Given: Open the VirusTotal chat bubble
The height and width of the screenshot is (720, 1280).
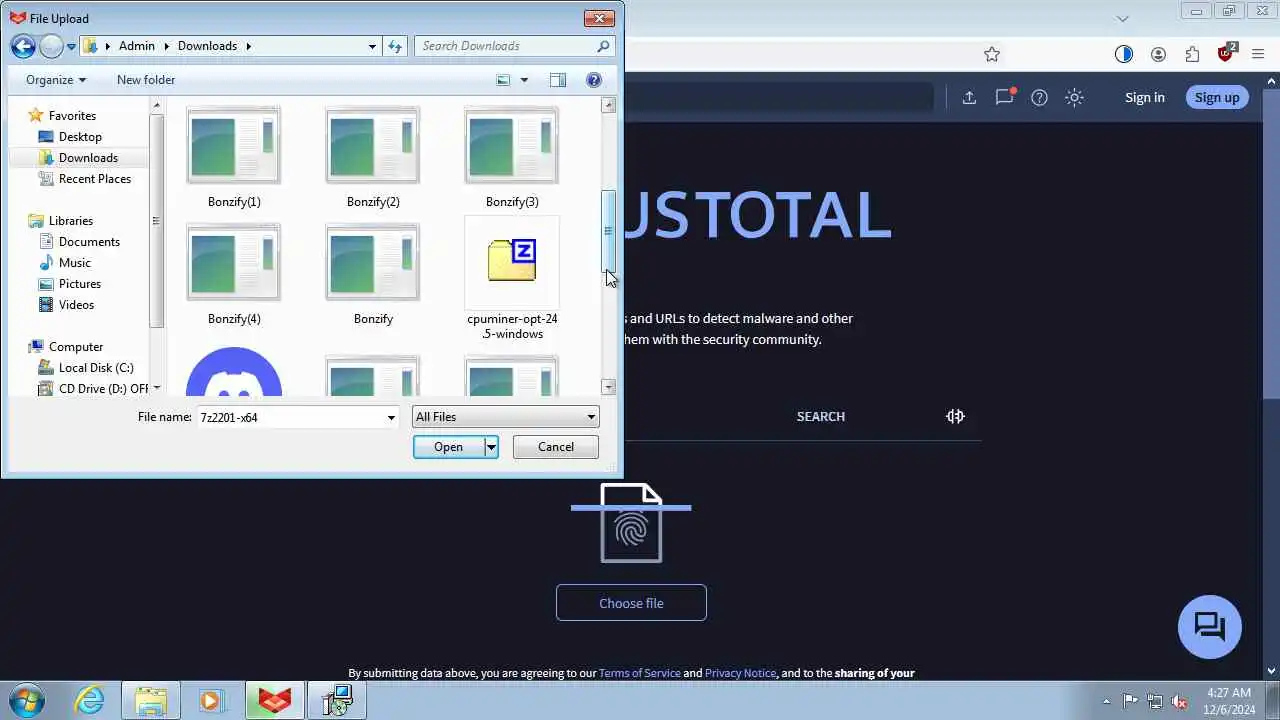Looking at the screenshot, I should click(x=1210, y=627).
